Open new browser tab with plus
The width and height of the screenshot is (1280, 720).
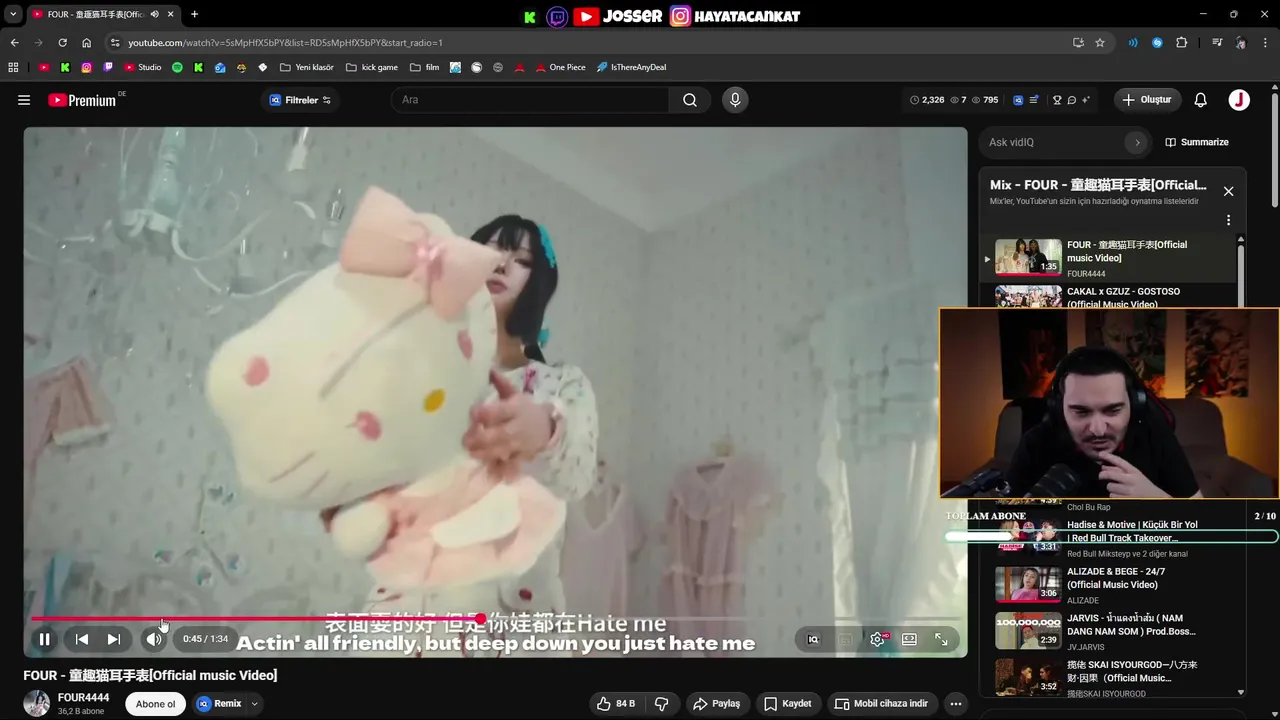click(194, 14)
